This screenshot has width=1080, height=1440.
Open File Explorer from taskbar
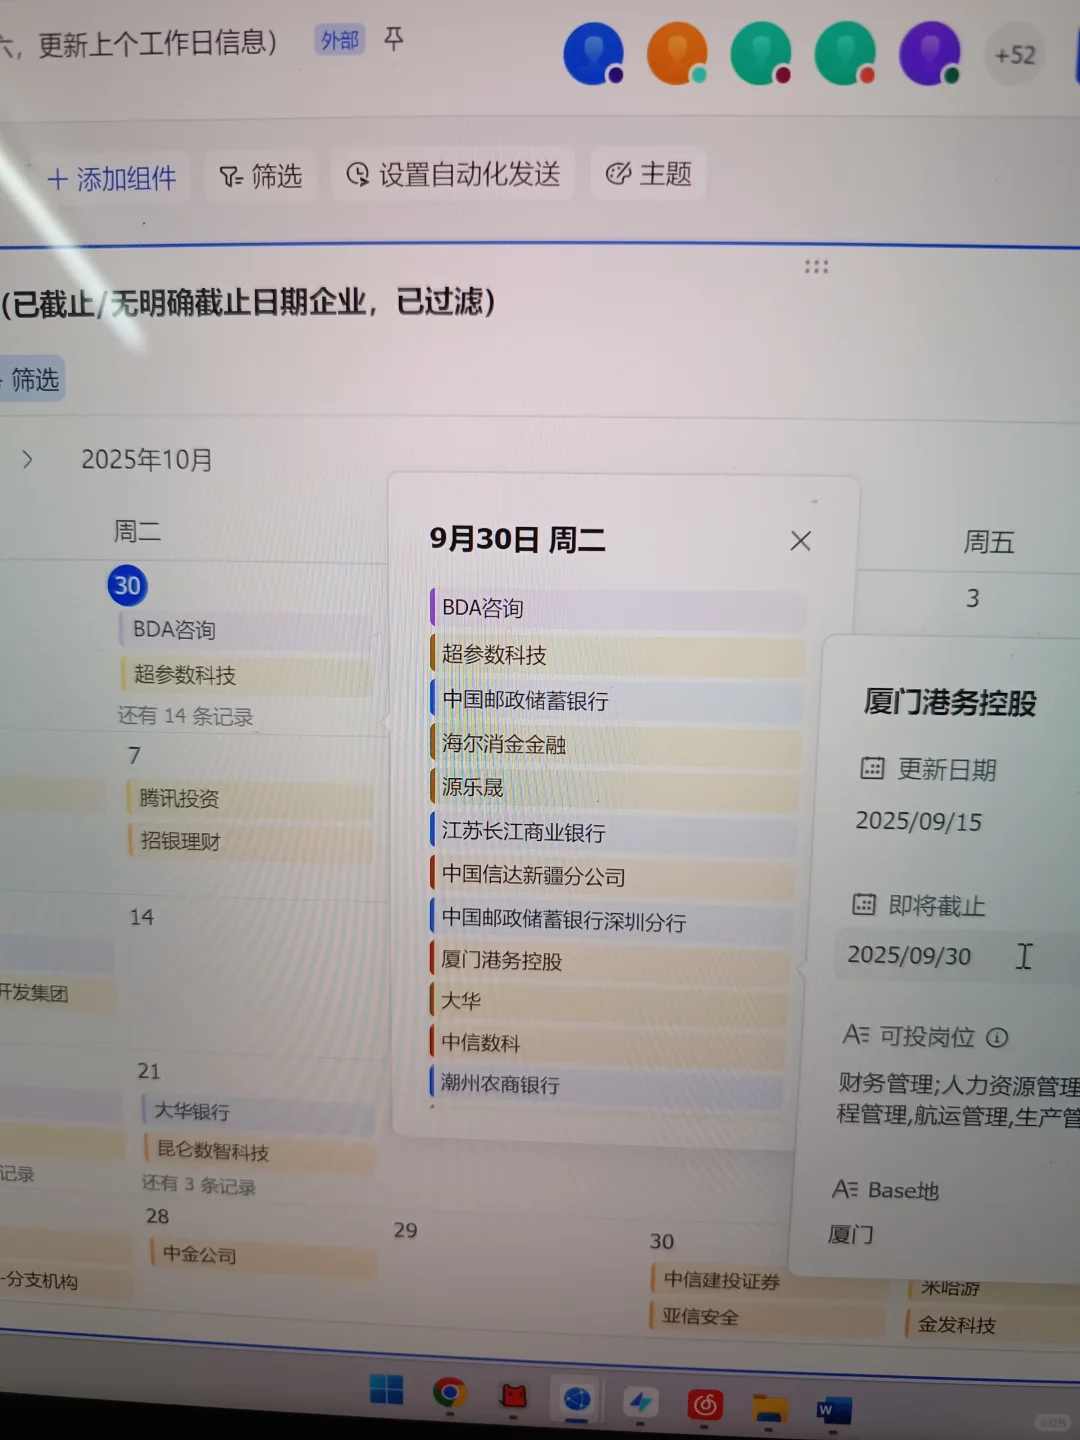point(769,1408)
